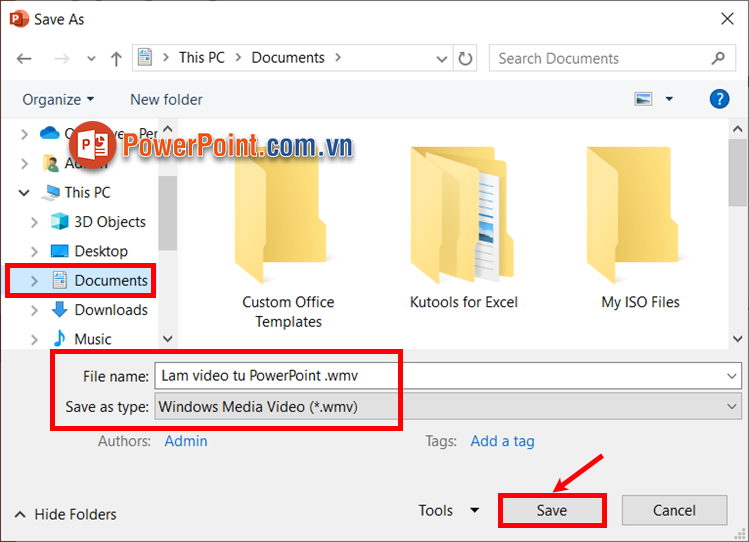Click the Cancel button
Viewport: 749px width, 542px height.
(x=674, y=510)
